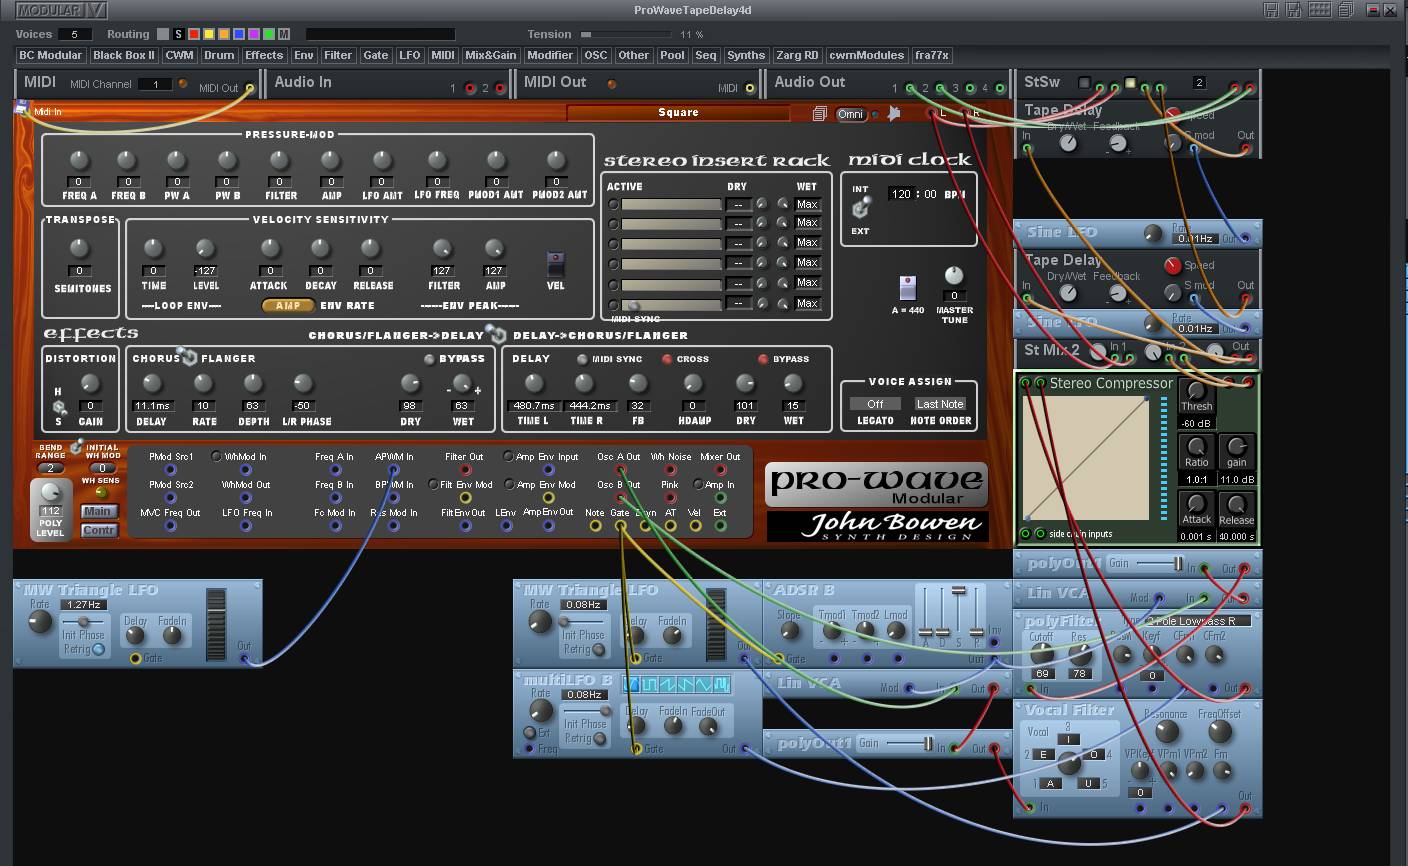Adjust the Tension slider

point(627,35)
